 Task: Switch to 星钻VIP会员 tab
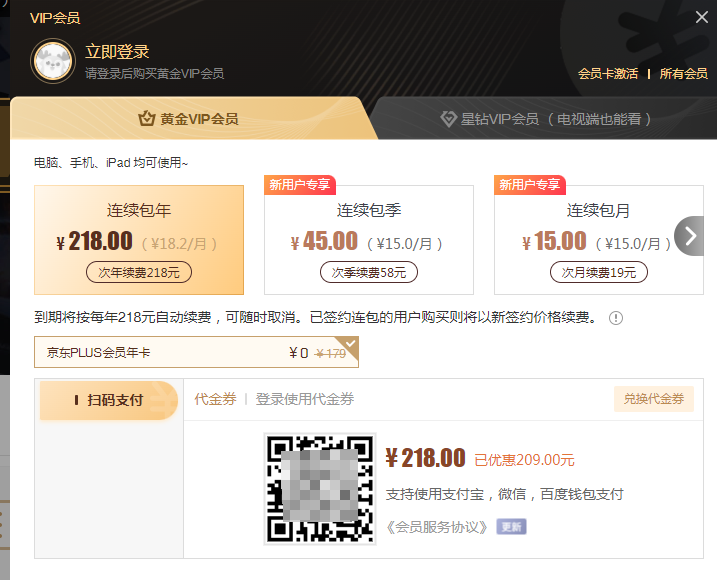[x=545, y=119]
